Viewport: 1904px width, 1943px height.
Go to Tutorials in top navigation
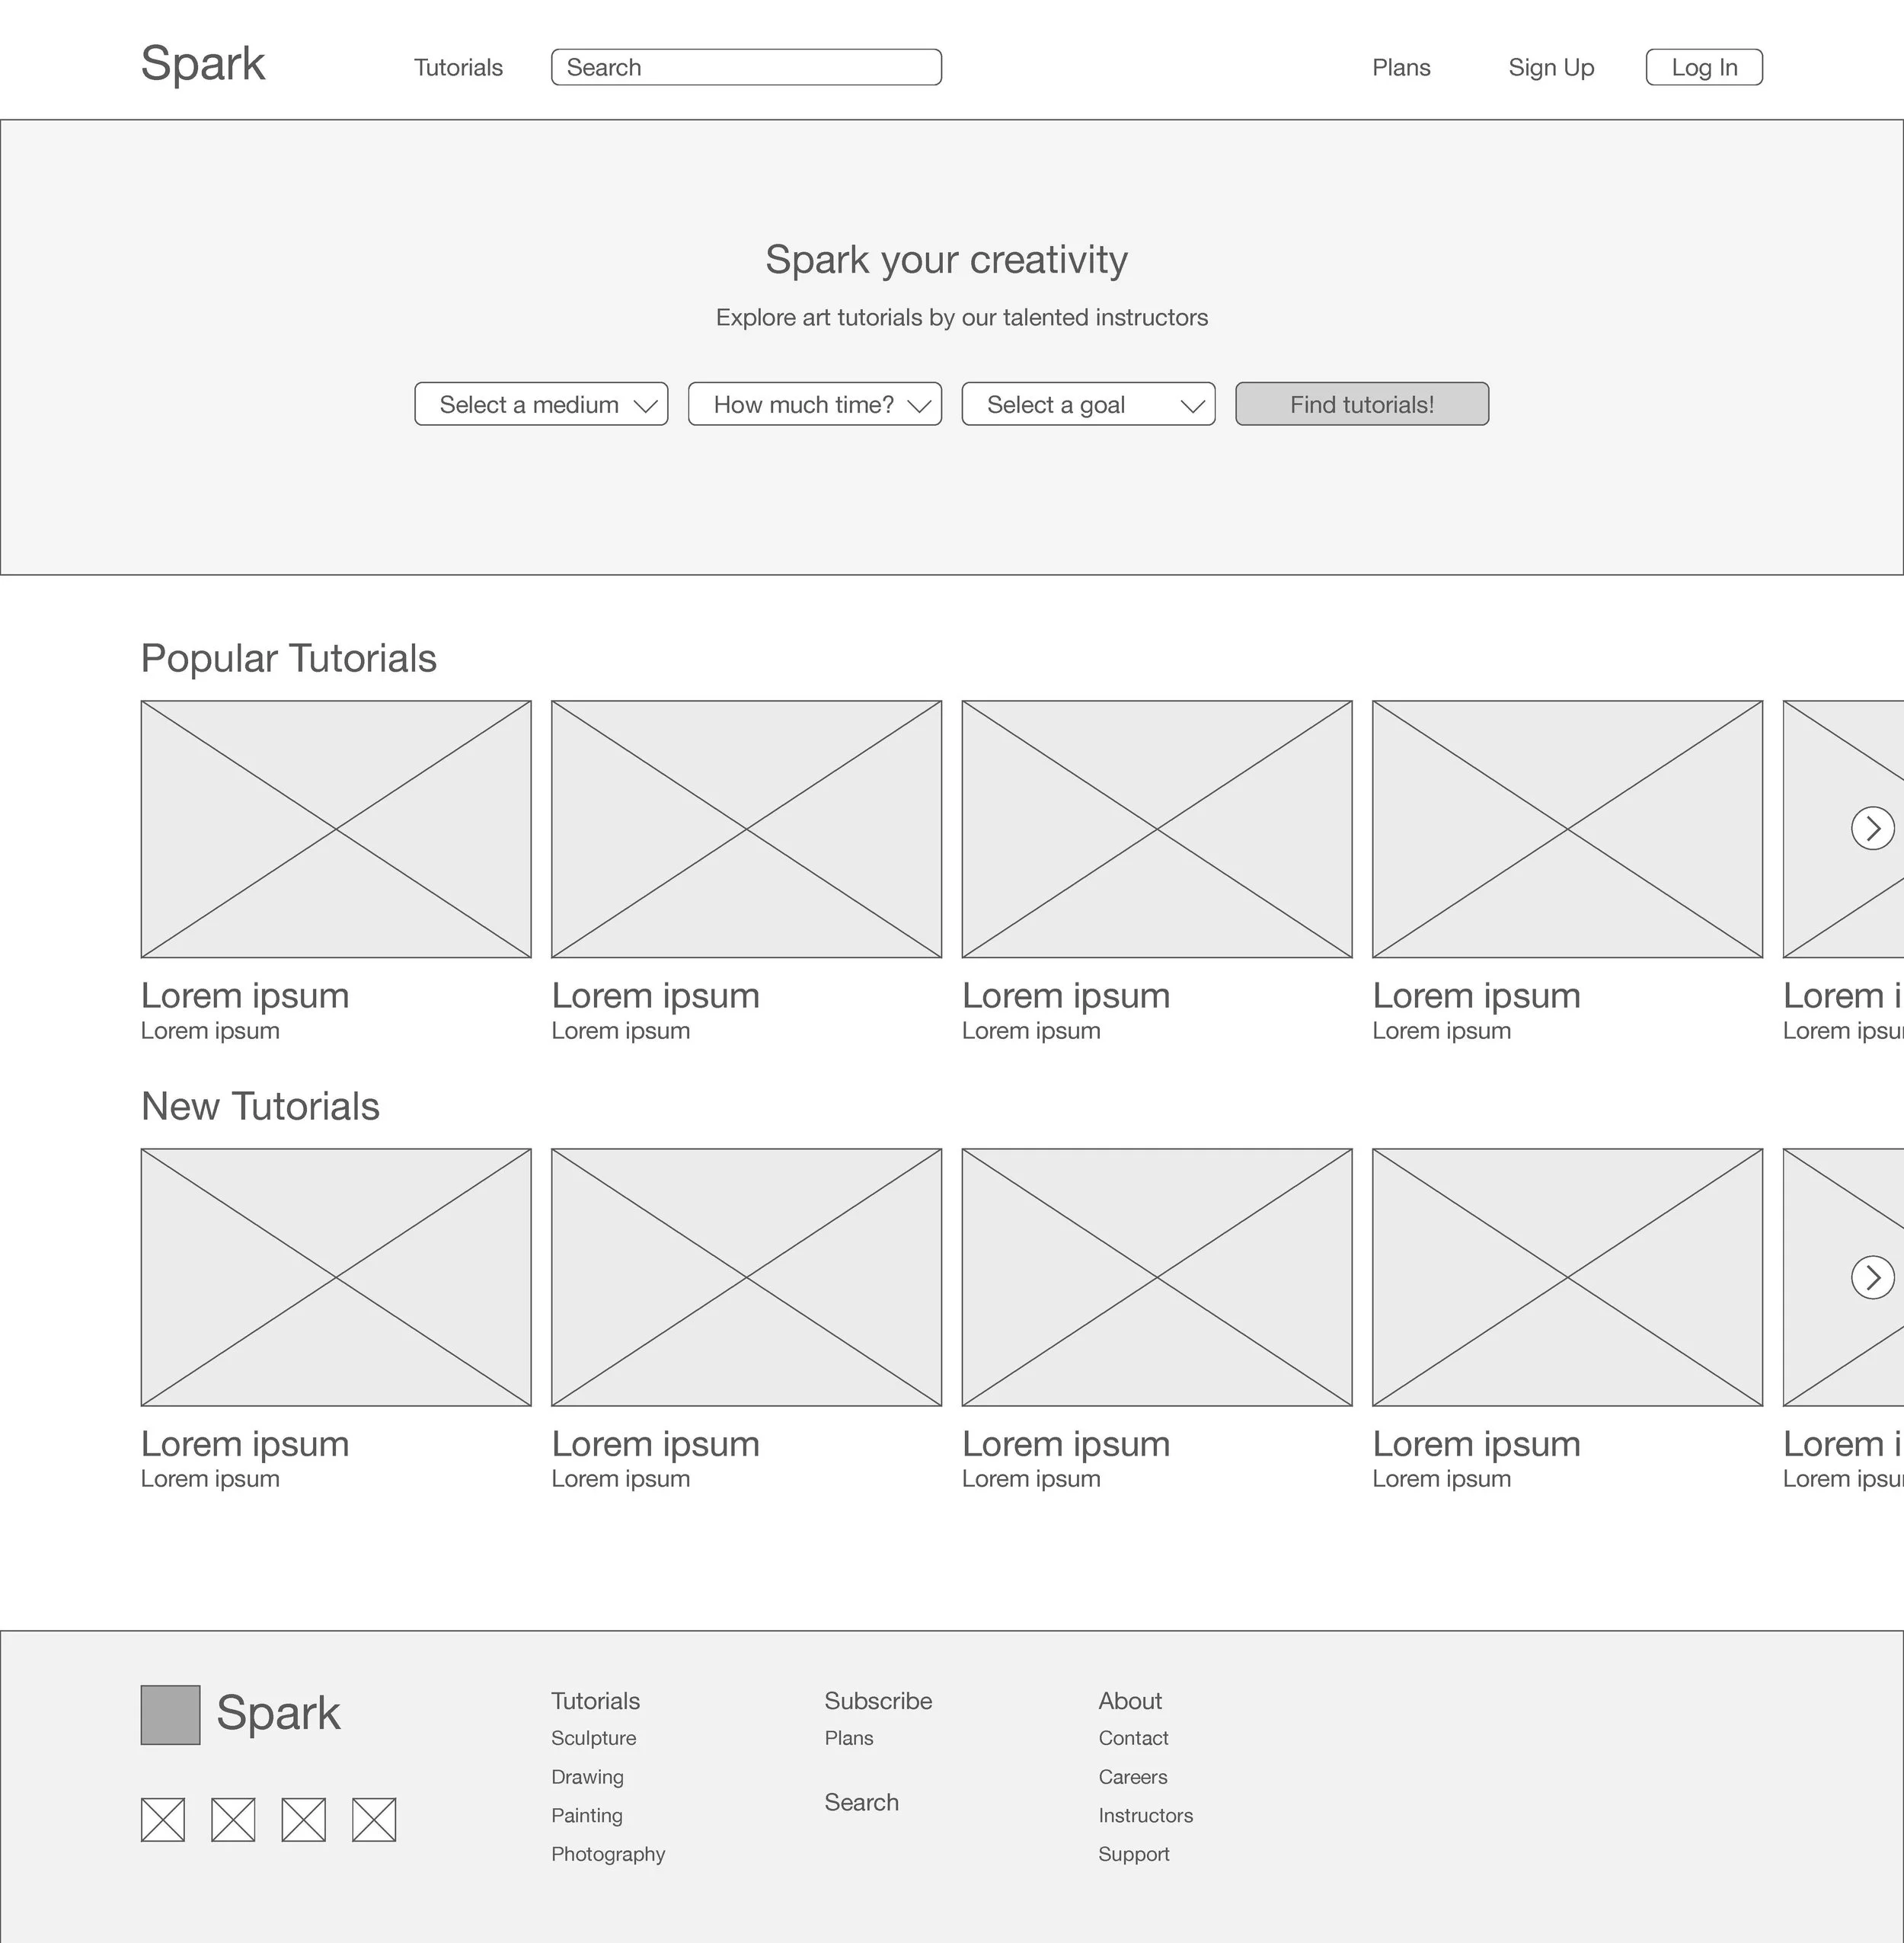[458, 68]
